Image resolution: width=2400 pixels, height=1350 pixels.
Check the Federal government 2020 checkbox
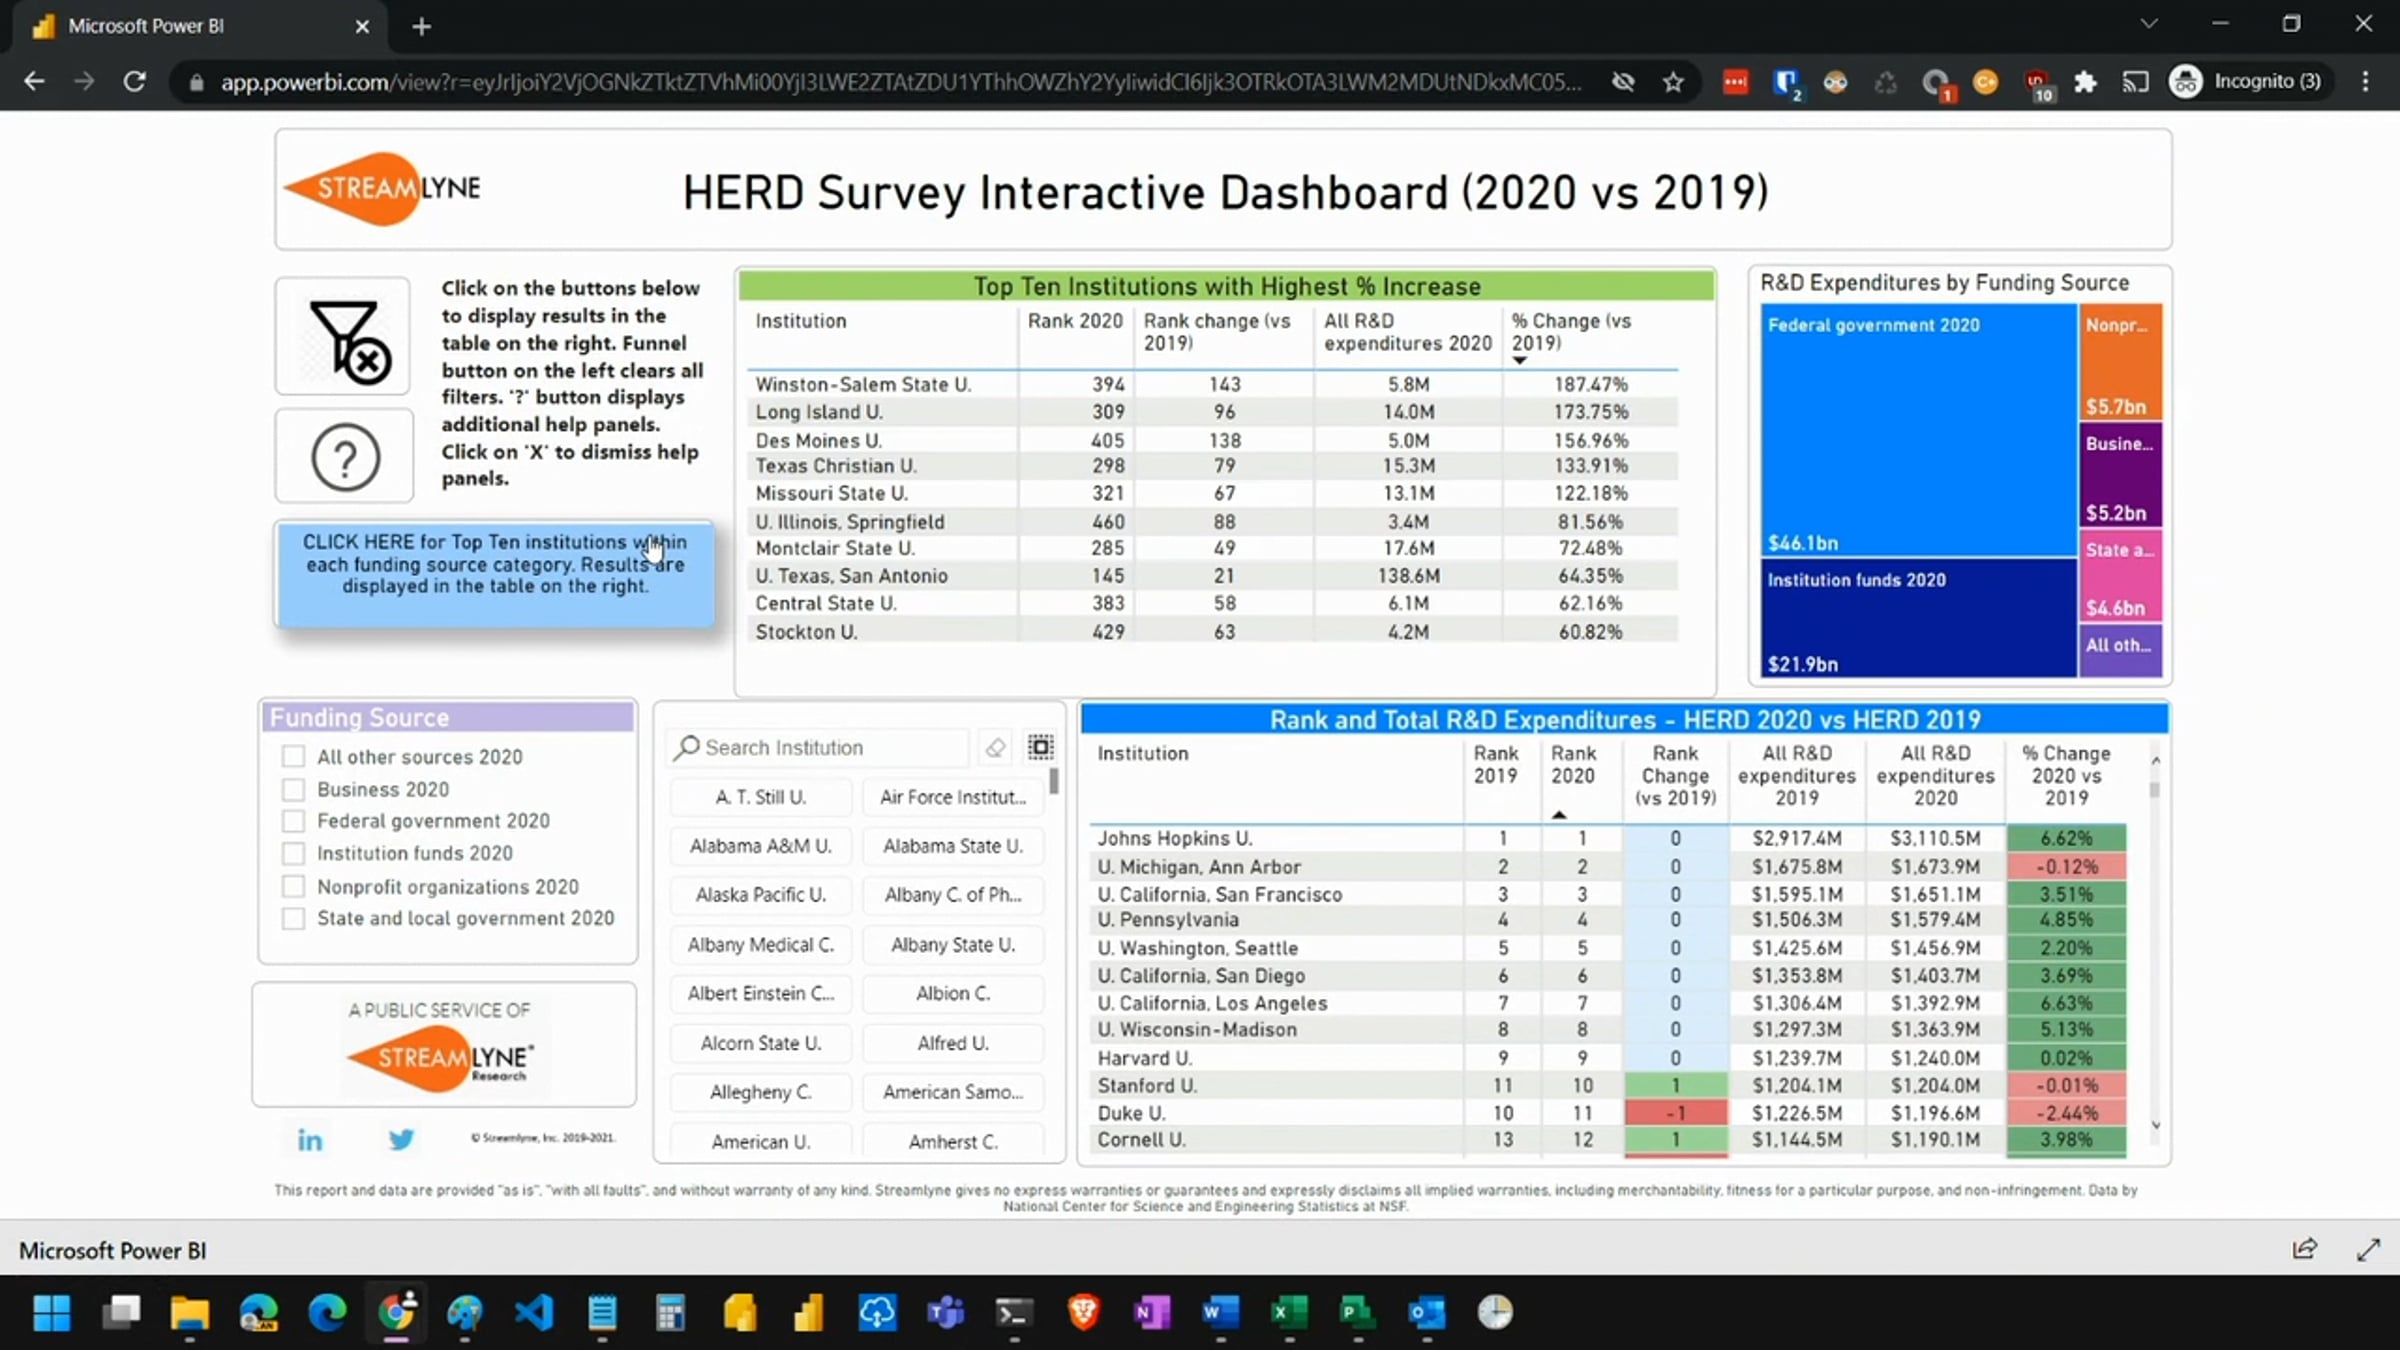[x=293, y=821]
